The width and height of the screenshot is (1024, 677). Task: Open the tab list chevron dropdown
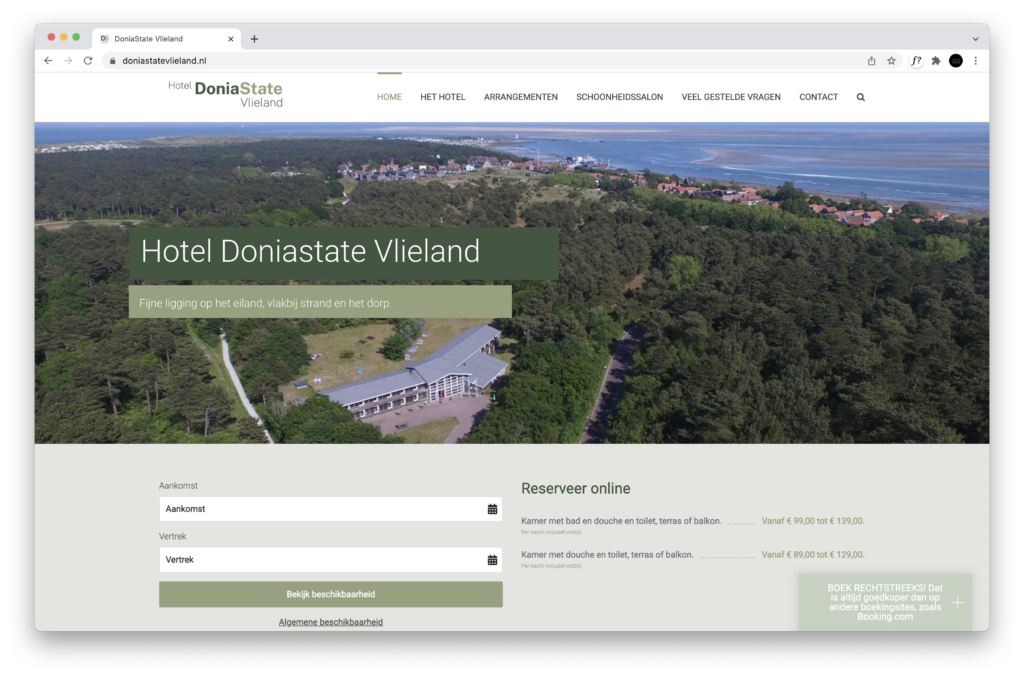tap(975, 39)
